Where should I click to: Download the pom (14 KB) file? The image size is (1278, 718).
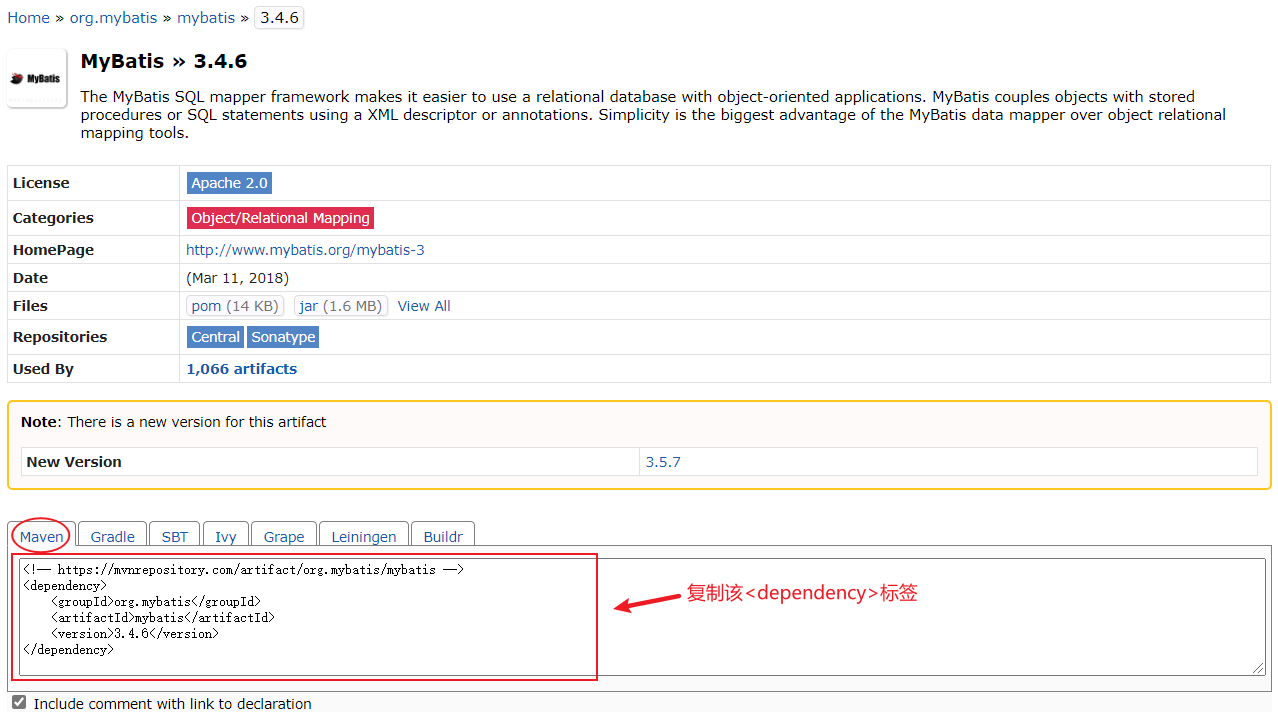(x=235, y=306)
